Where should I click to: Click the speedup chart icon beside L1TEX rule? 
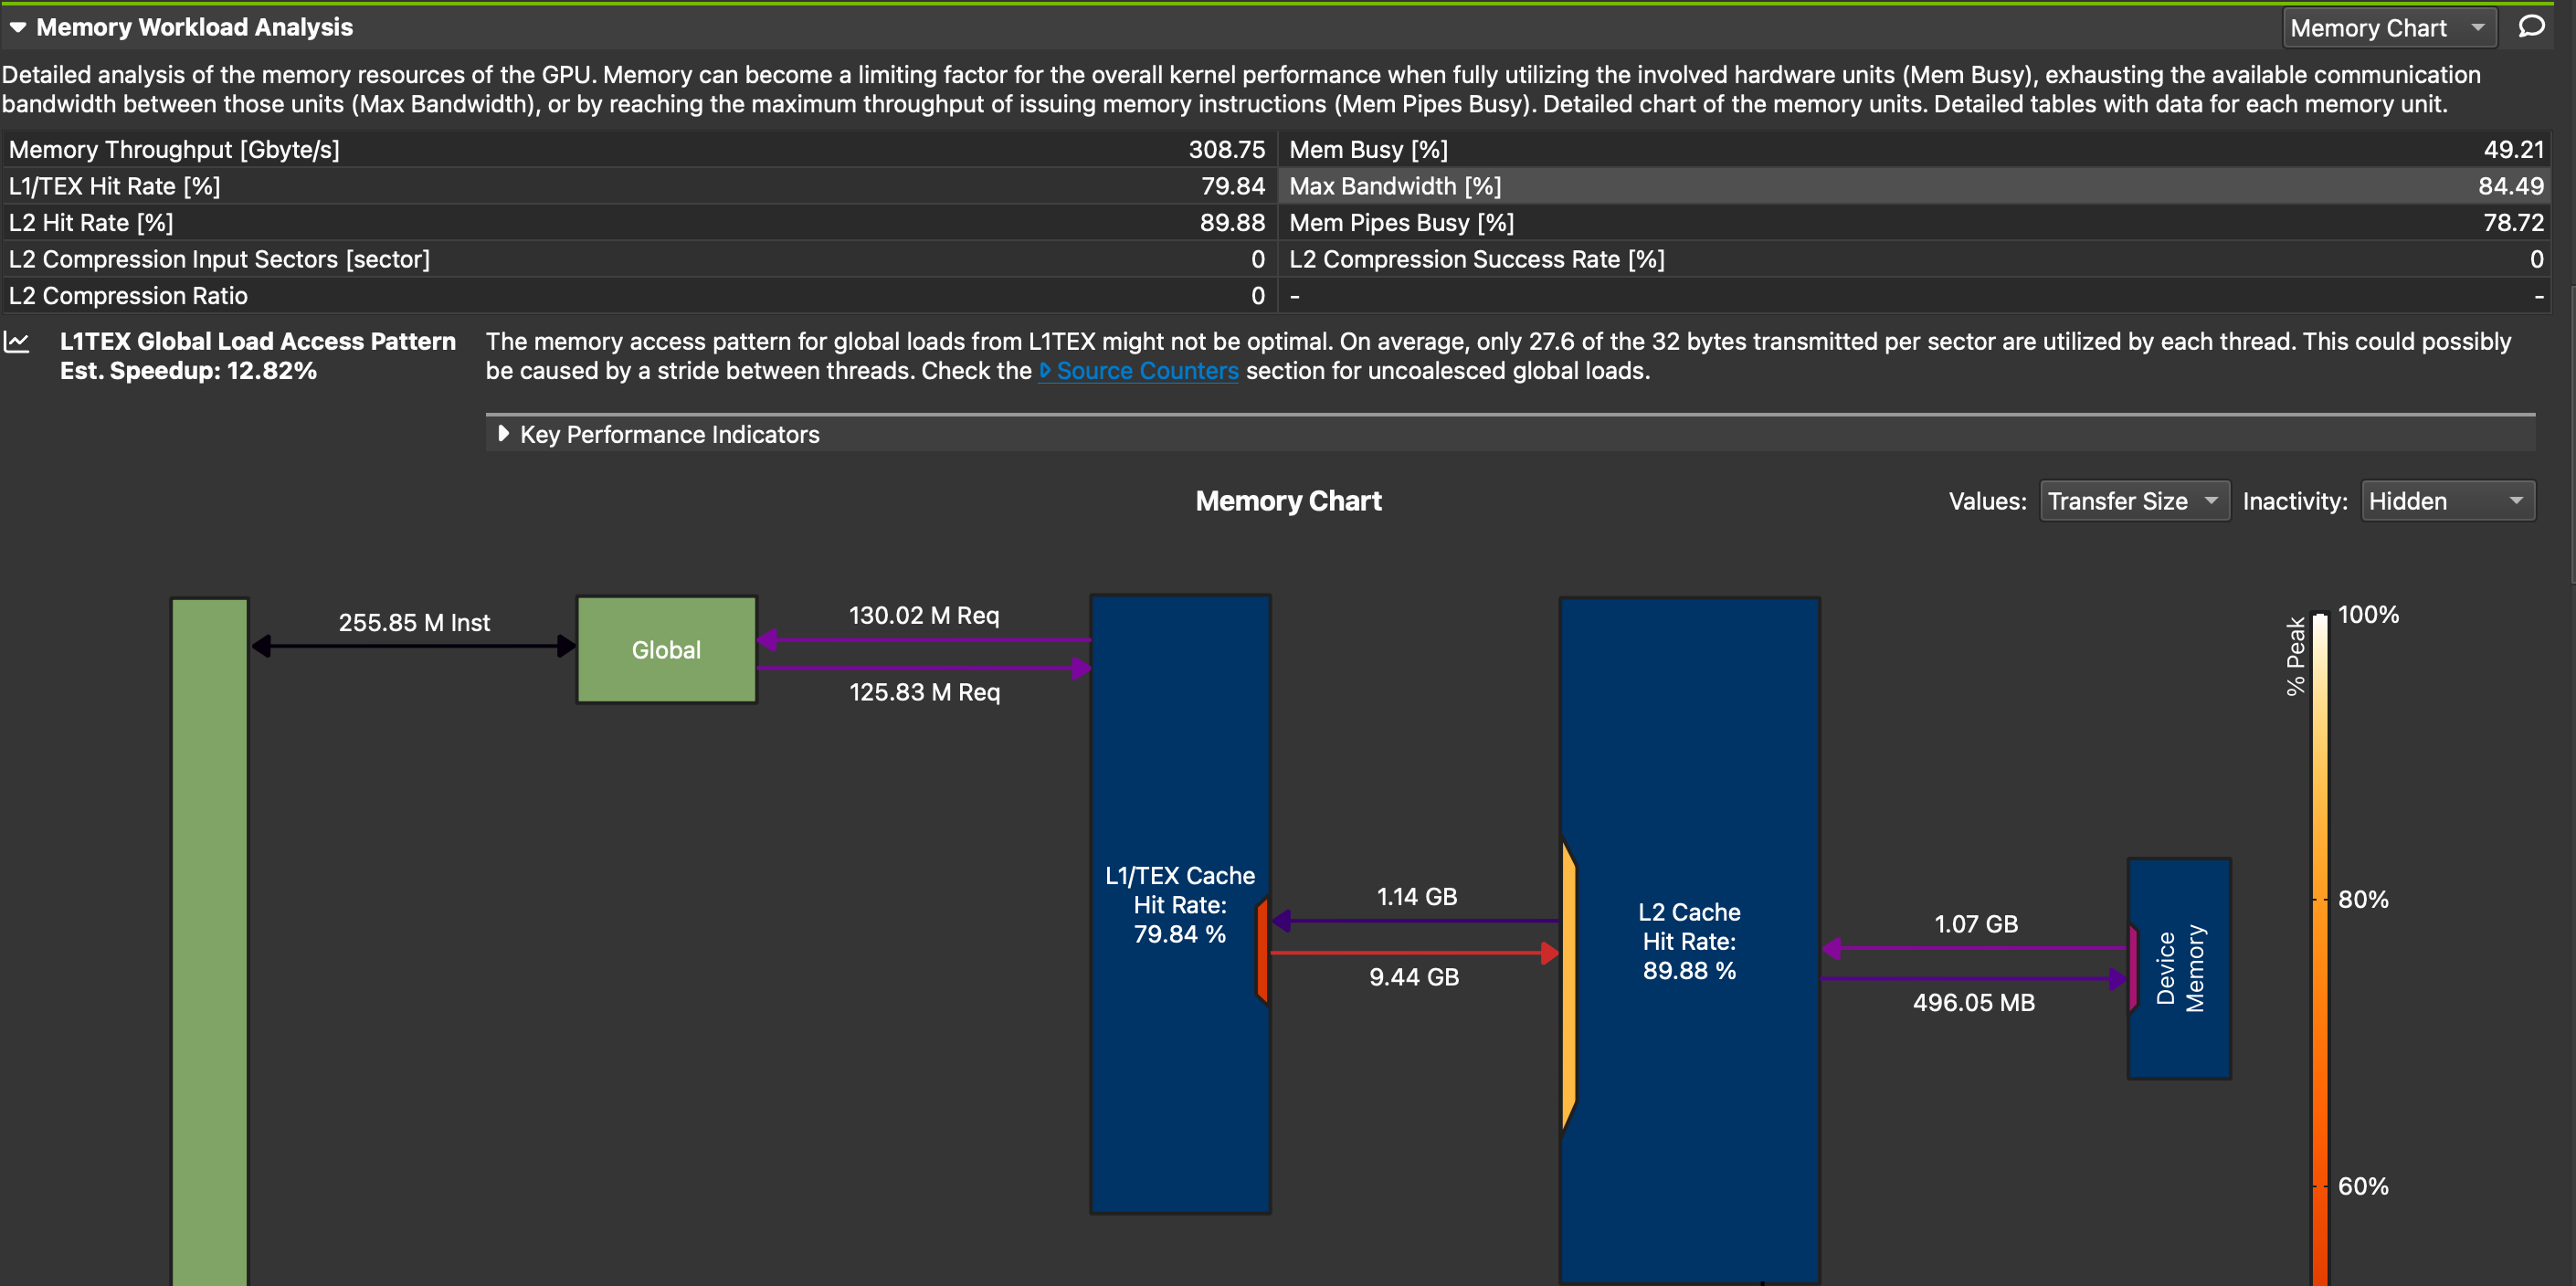point(17,342)
